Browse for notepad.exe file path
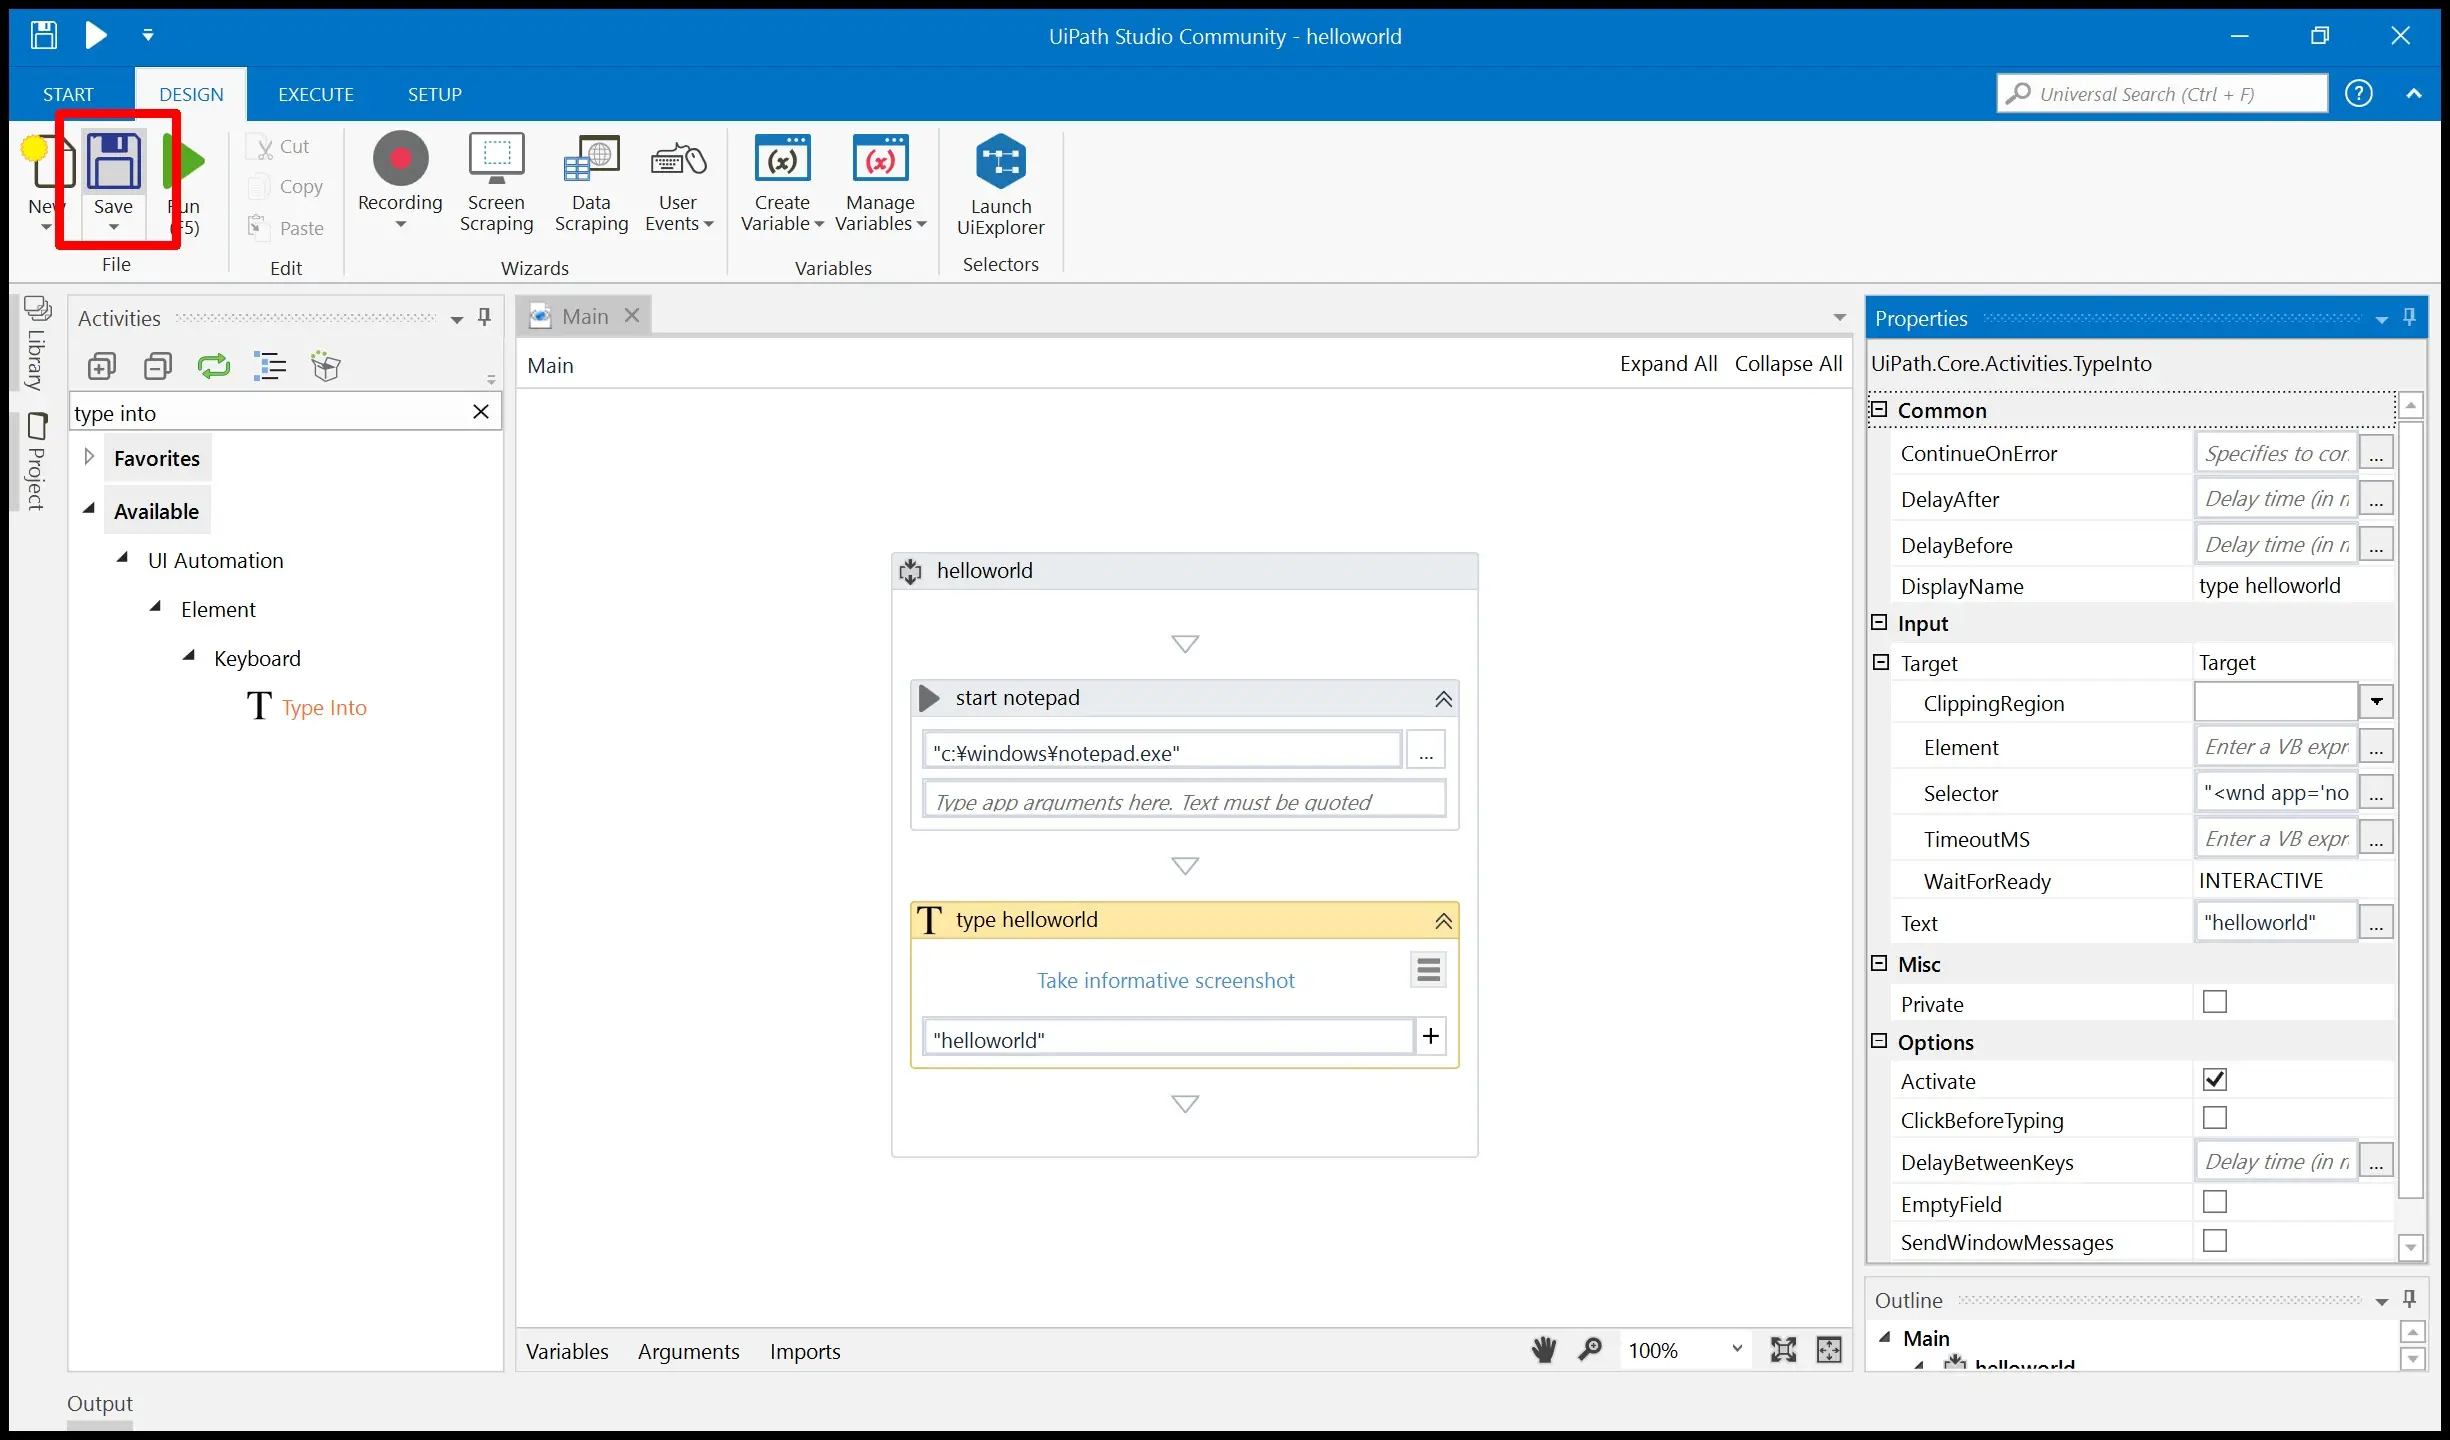This screenshot has width=2450, height=1440. [1425, 751]
